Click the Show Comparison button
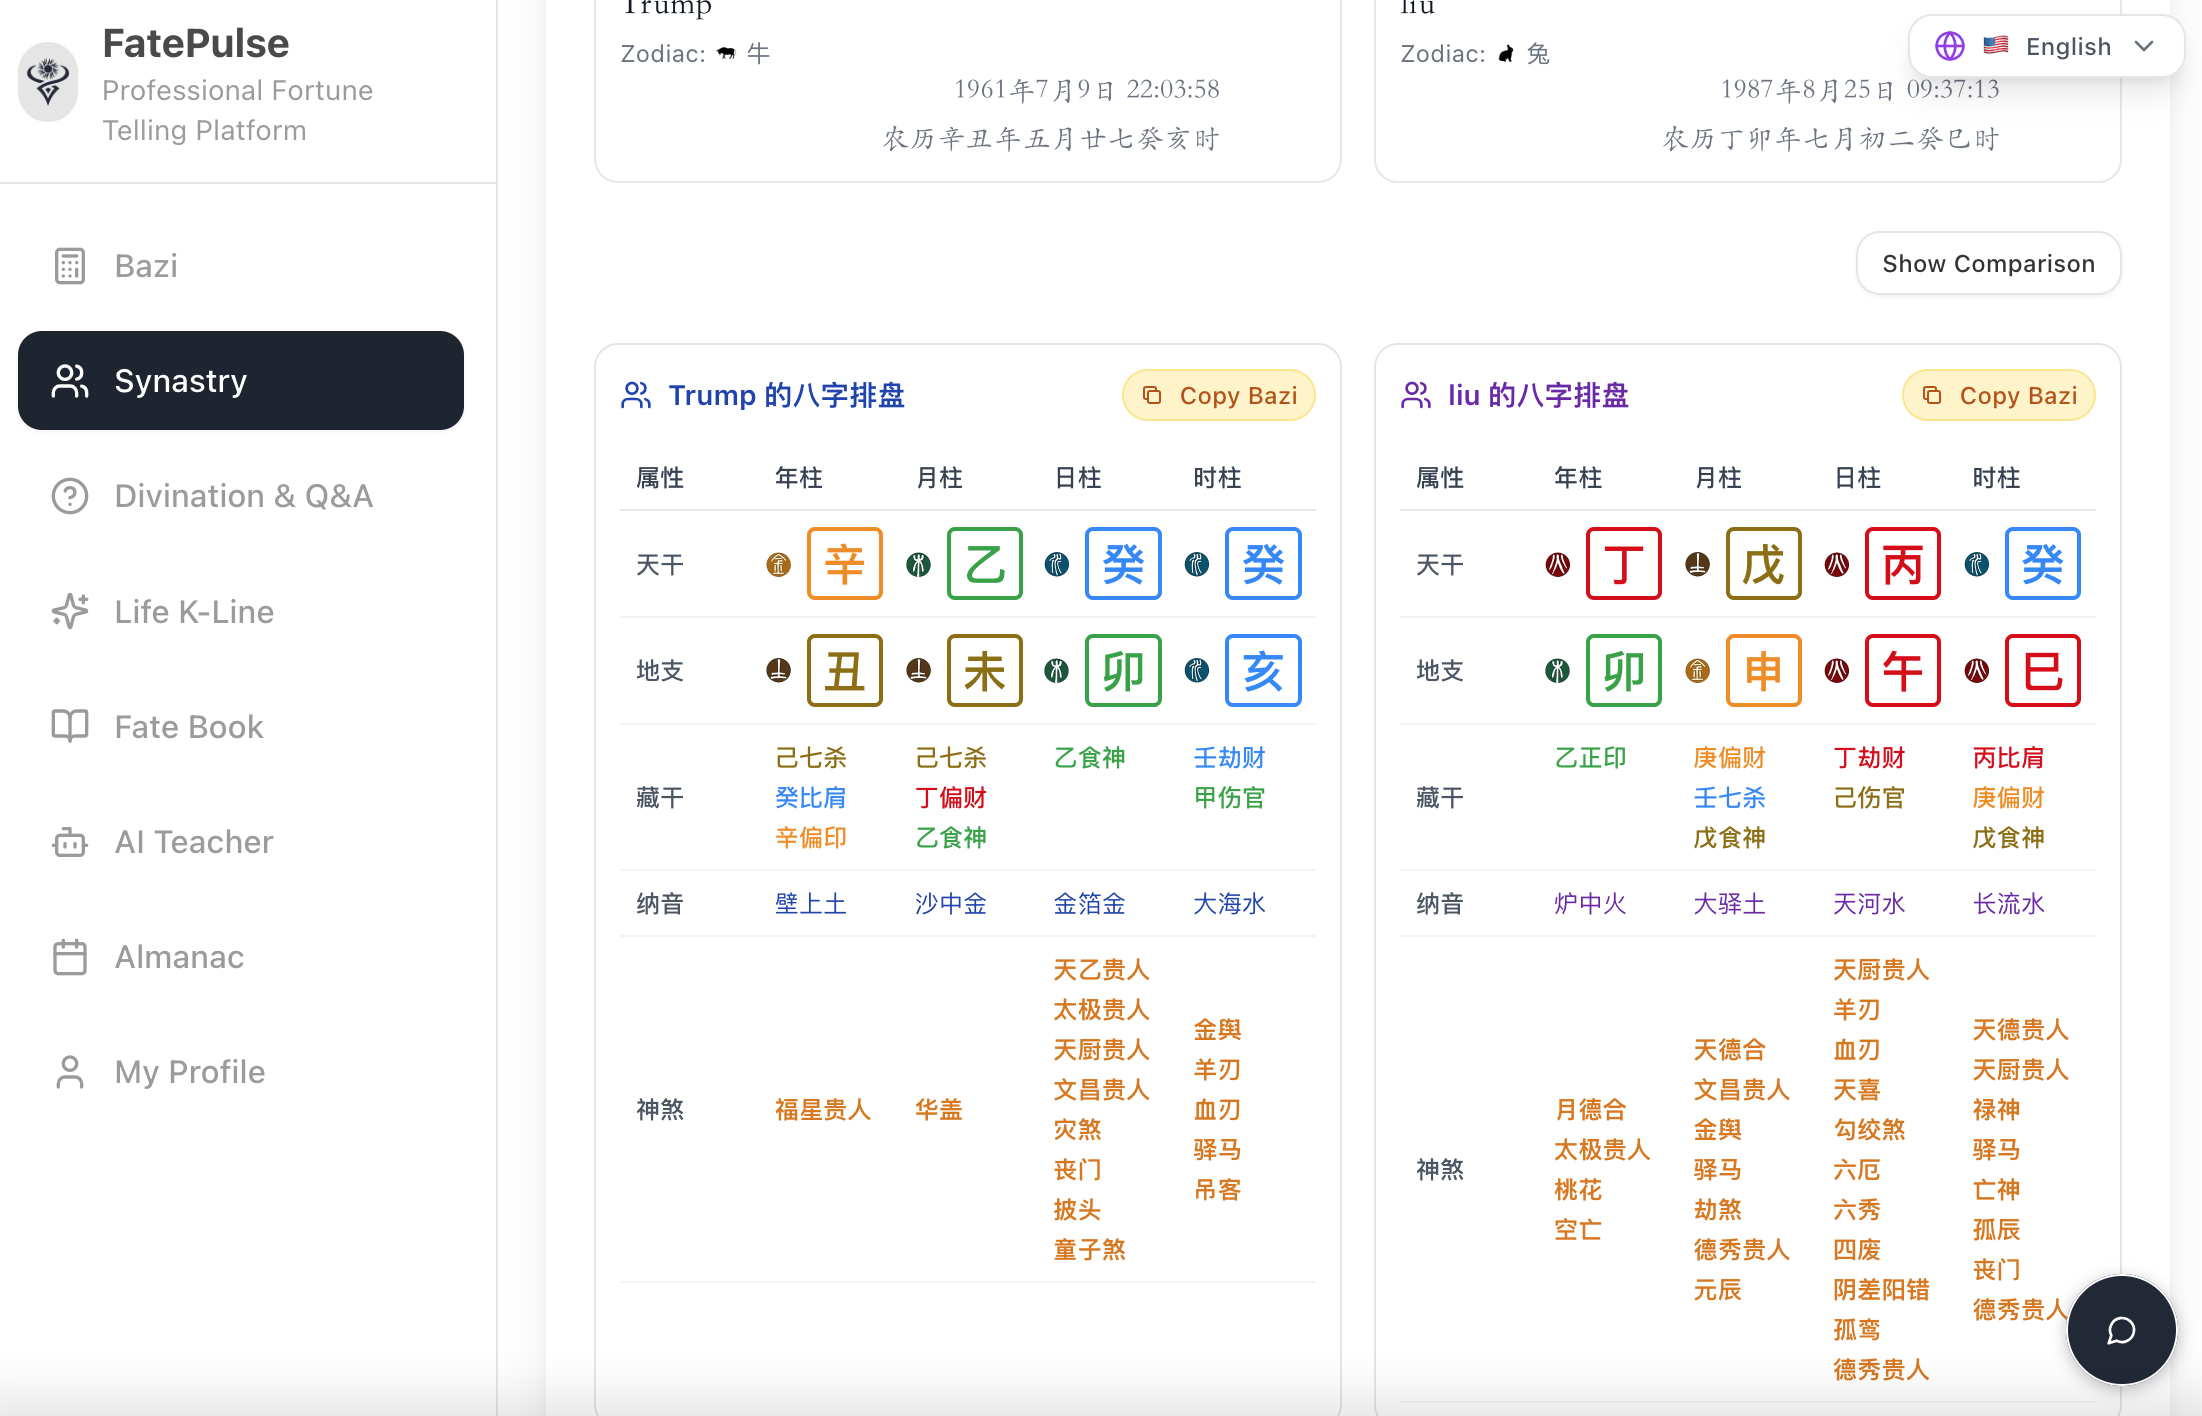This screenshot has width=2202, height=1416. tap(1987, 264)
